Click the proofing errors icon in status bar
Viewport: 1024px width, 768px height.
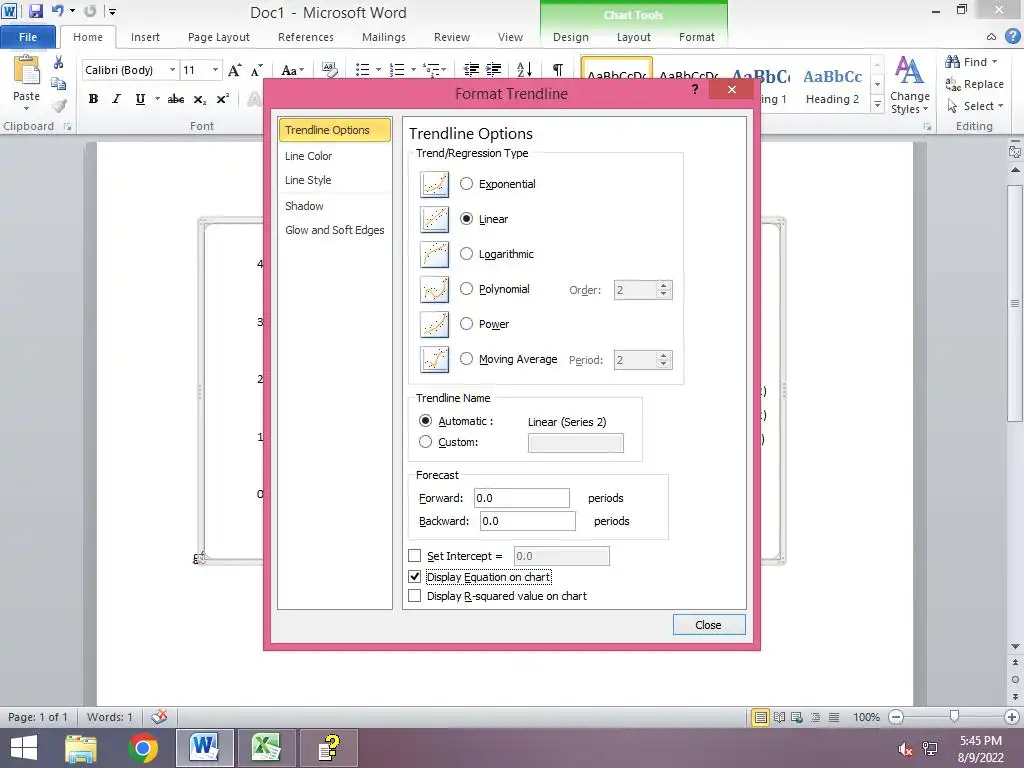[159, 717]
